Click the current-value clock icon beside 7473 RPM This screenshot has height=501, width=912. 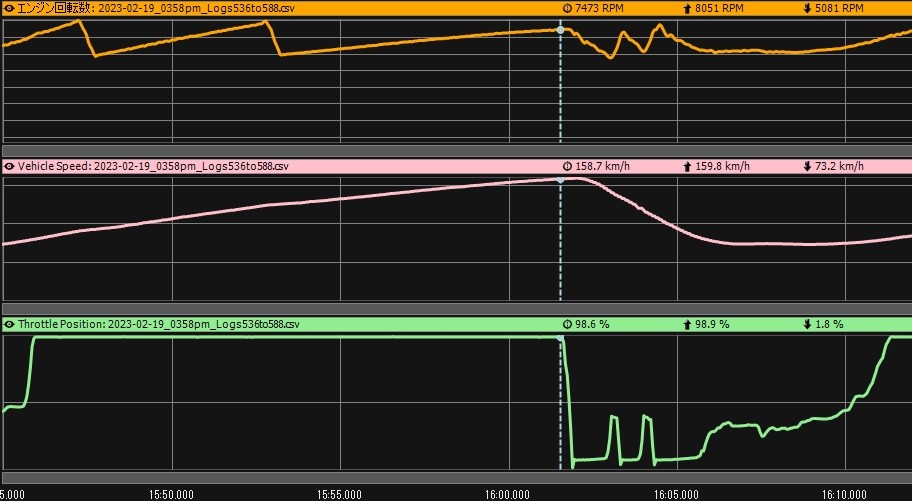[x=568, y=8]
